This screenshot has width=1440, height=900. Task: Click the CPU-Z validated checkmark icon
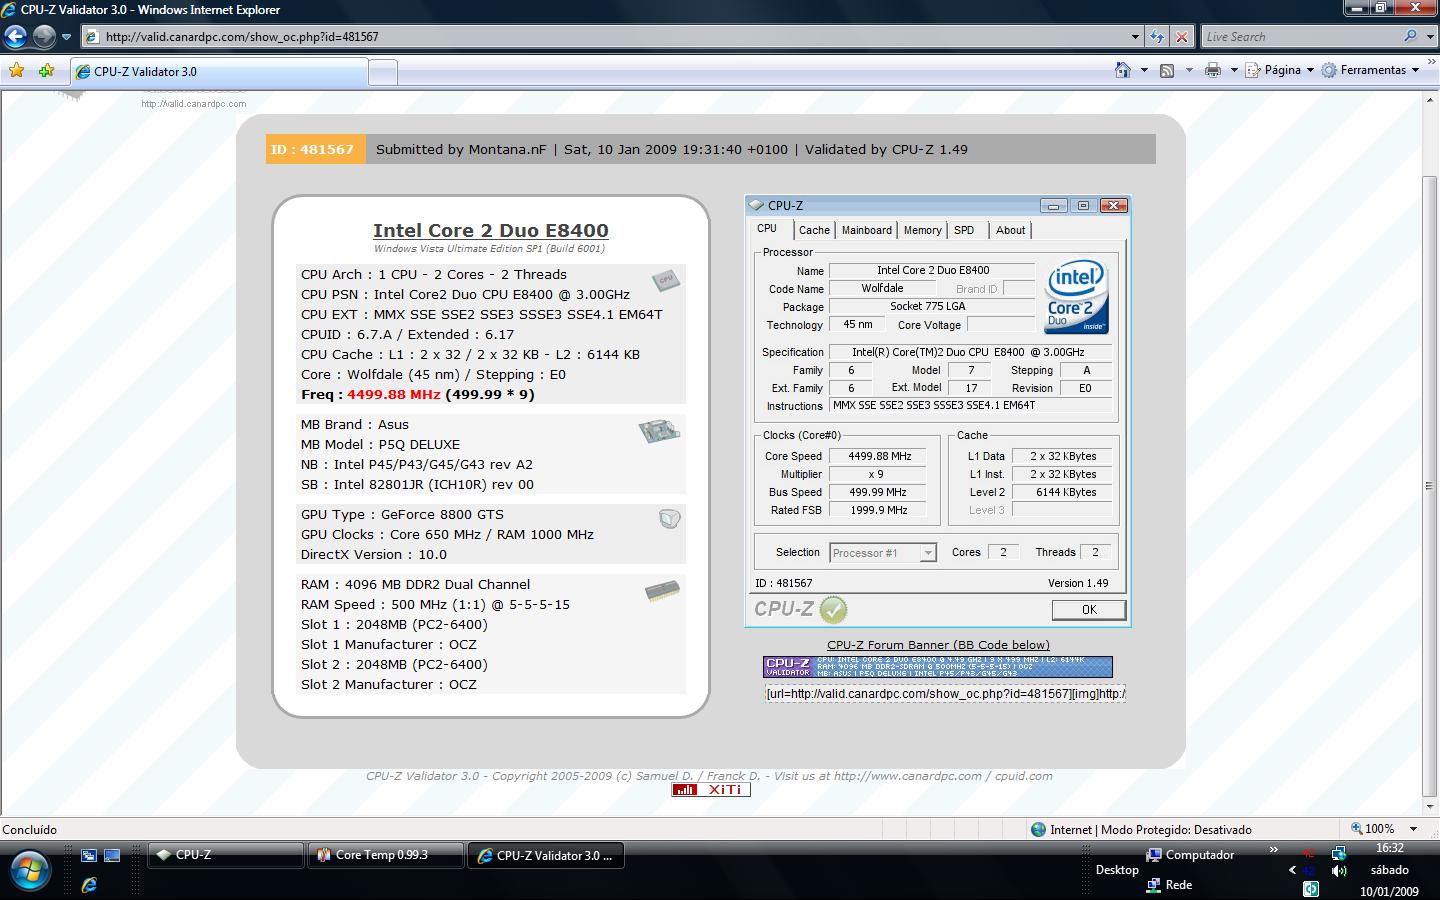[833, 609]
